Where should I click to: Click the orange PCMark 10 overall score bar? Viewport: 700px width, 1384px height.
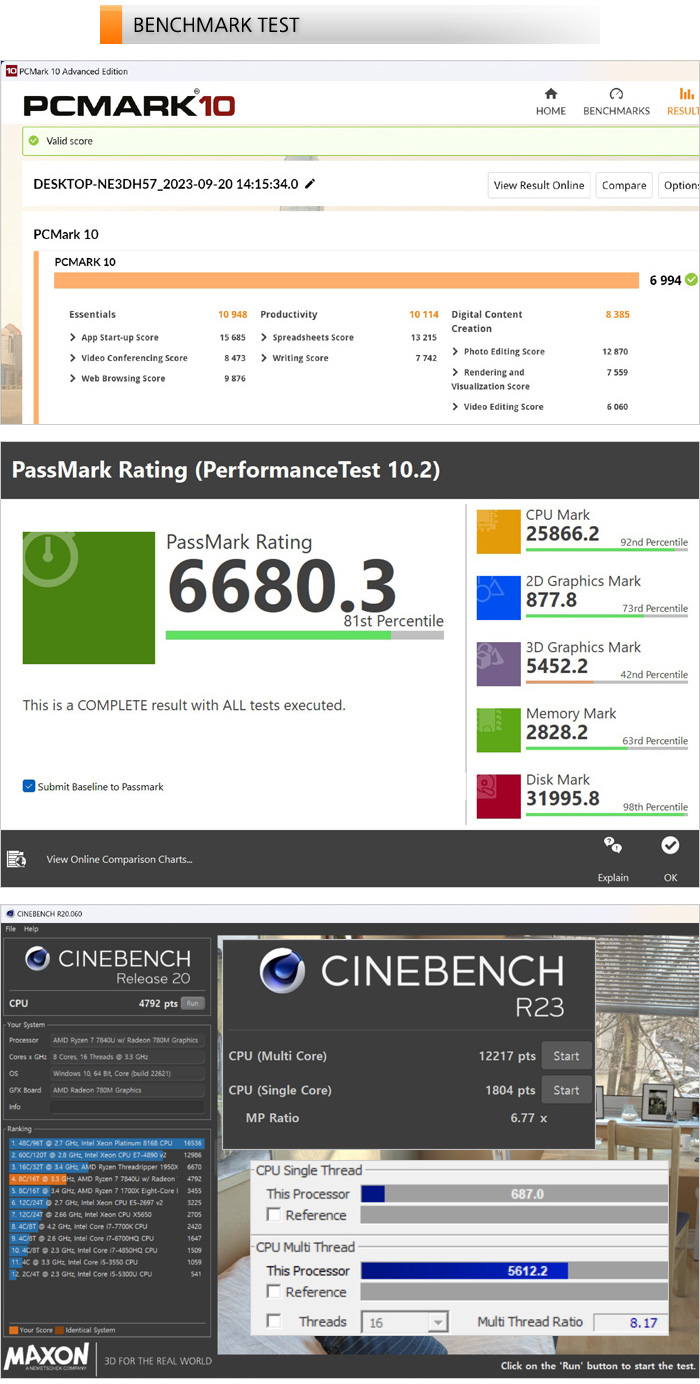point(346,280)
